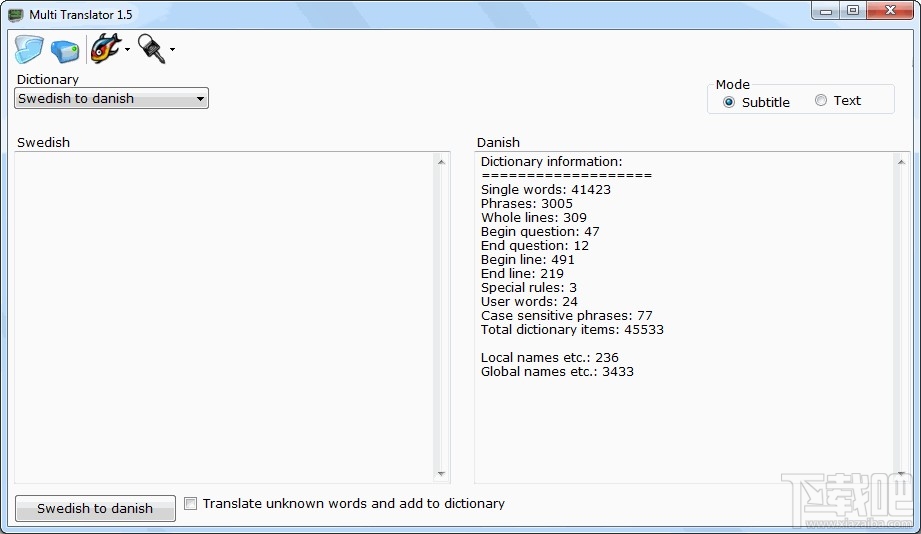Click the blue save disk icon
The height and width of the screenshot is (534, 921).
pos(65,51)
